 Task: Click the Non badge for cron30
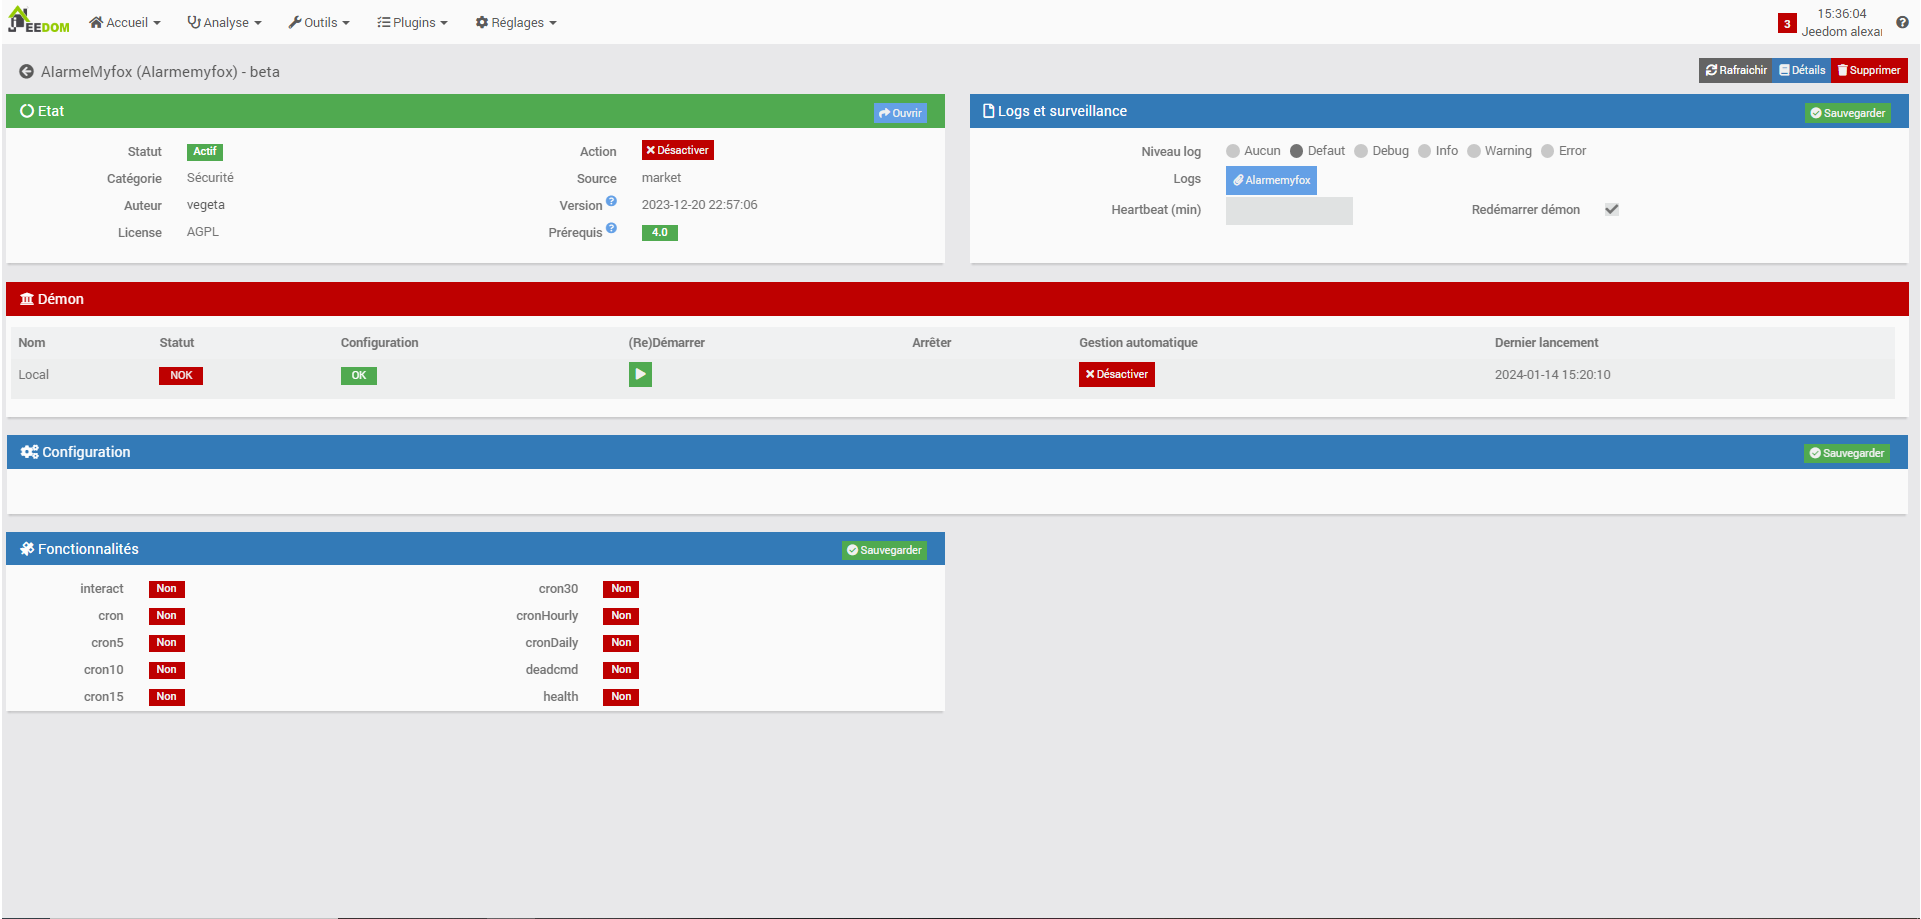tap(621, 589)
